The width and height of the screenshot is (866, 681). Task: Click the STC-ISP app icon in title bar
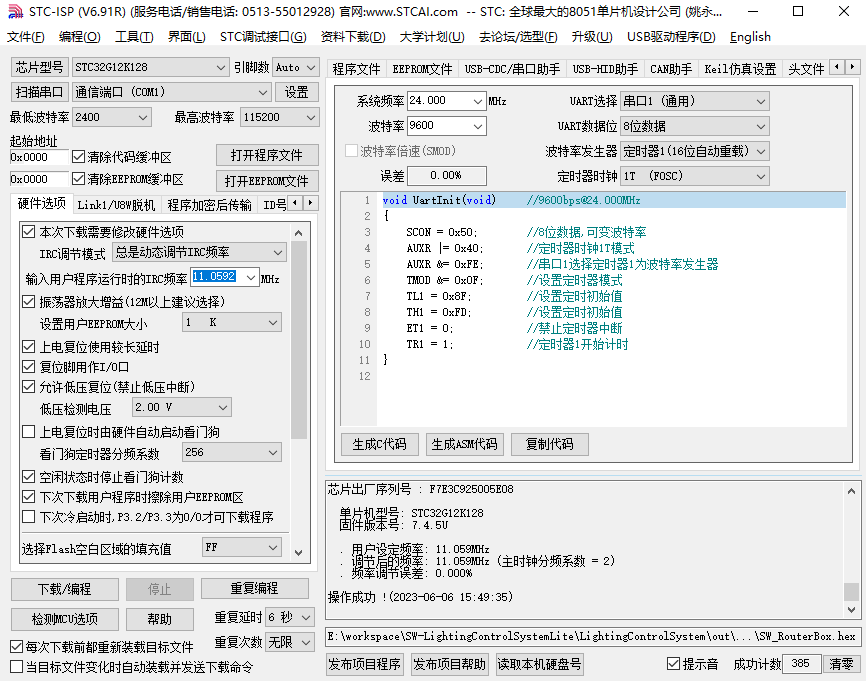[15, 12]
